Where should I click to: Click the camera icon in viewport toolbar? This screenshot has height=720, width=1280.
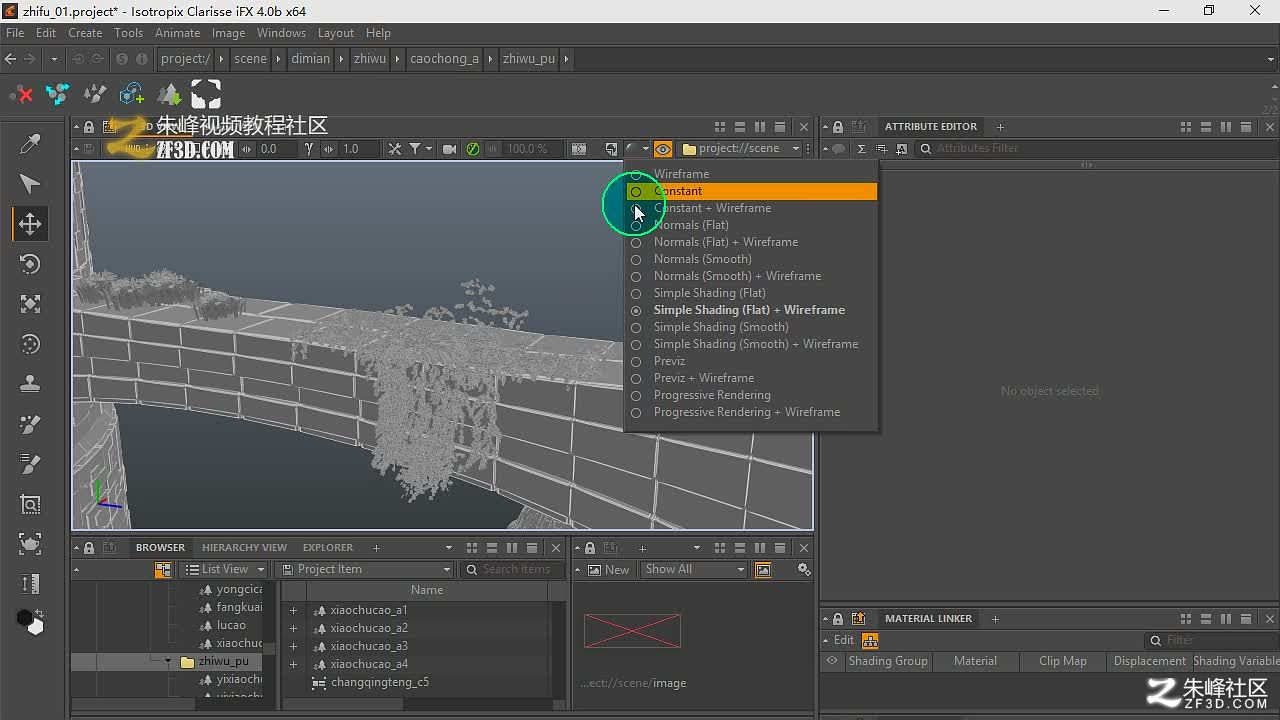[x=449, y=149]
